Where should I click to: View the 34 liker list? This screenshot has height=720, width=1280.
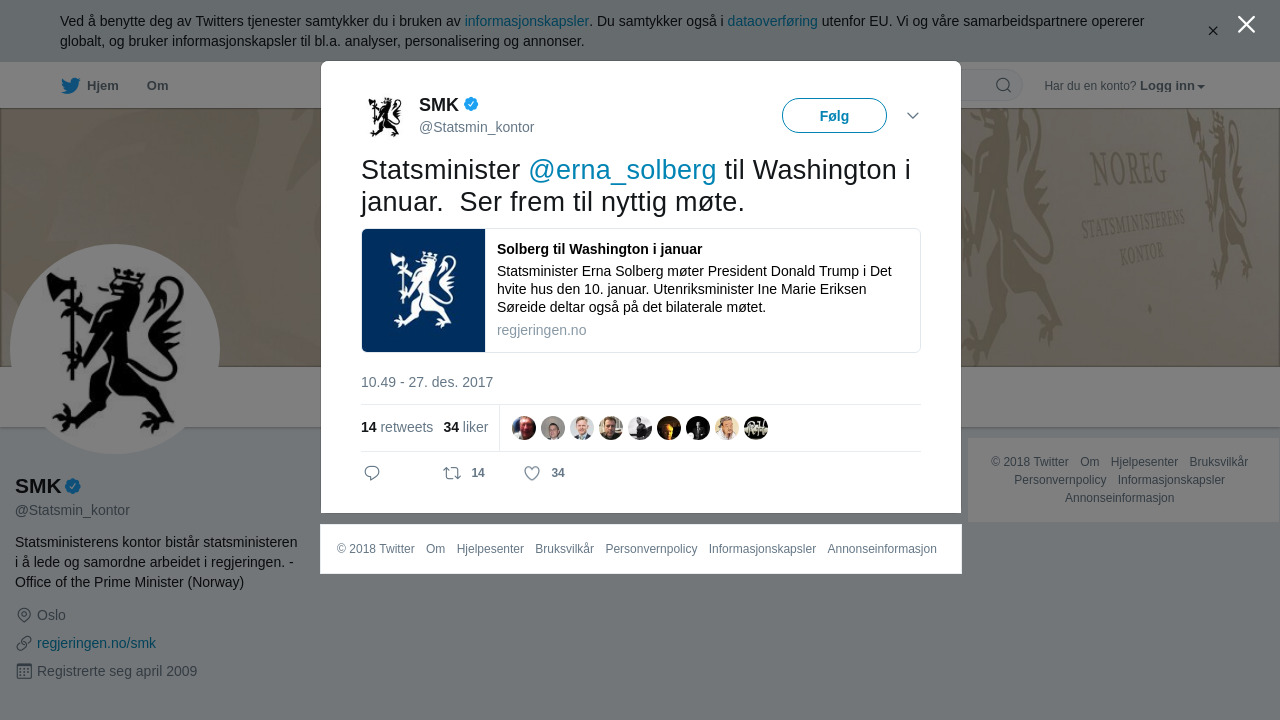tap(466, 427)
